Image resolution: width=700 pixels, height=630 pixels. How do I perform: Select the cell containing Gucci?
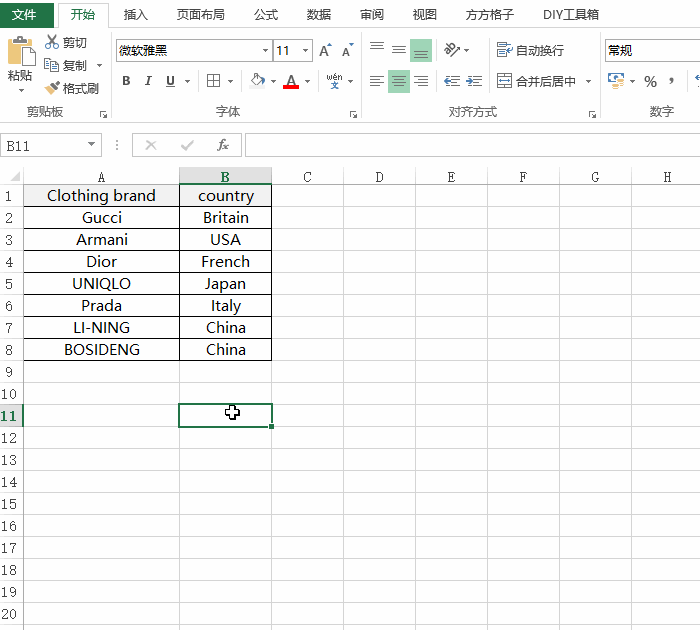102,217
